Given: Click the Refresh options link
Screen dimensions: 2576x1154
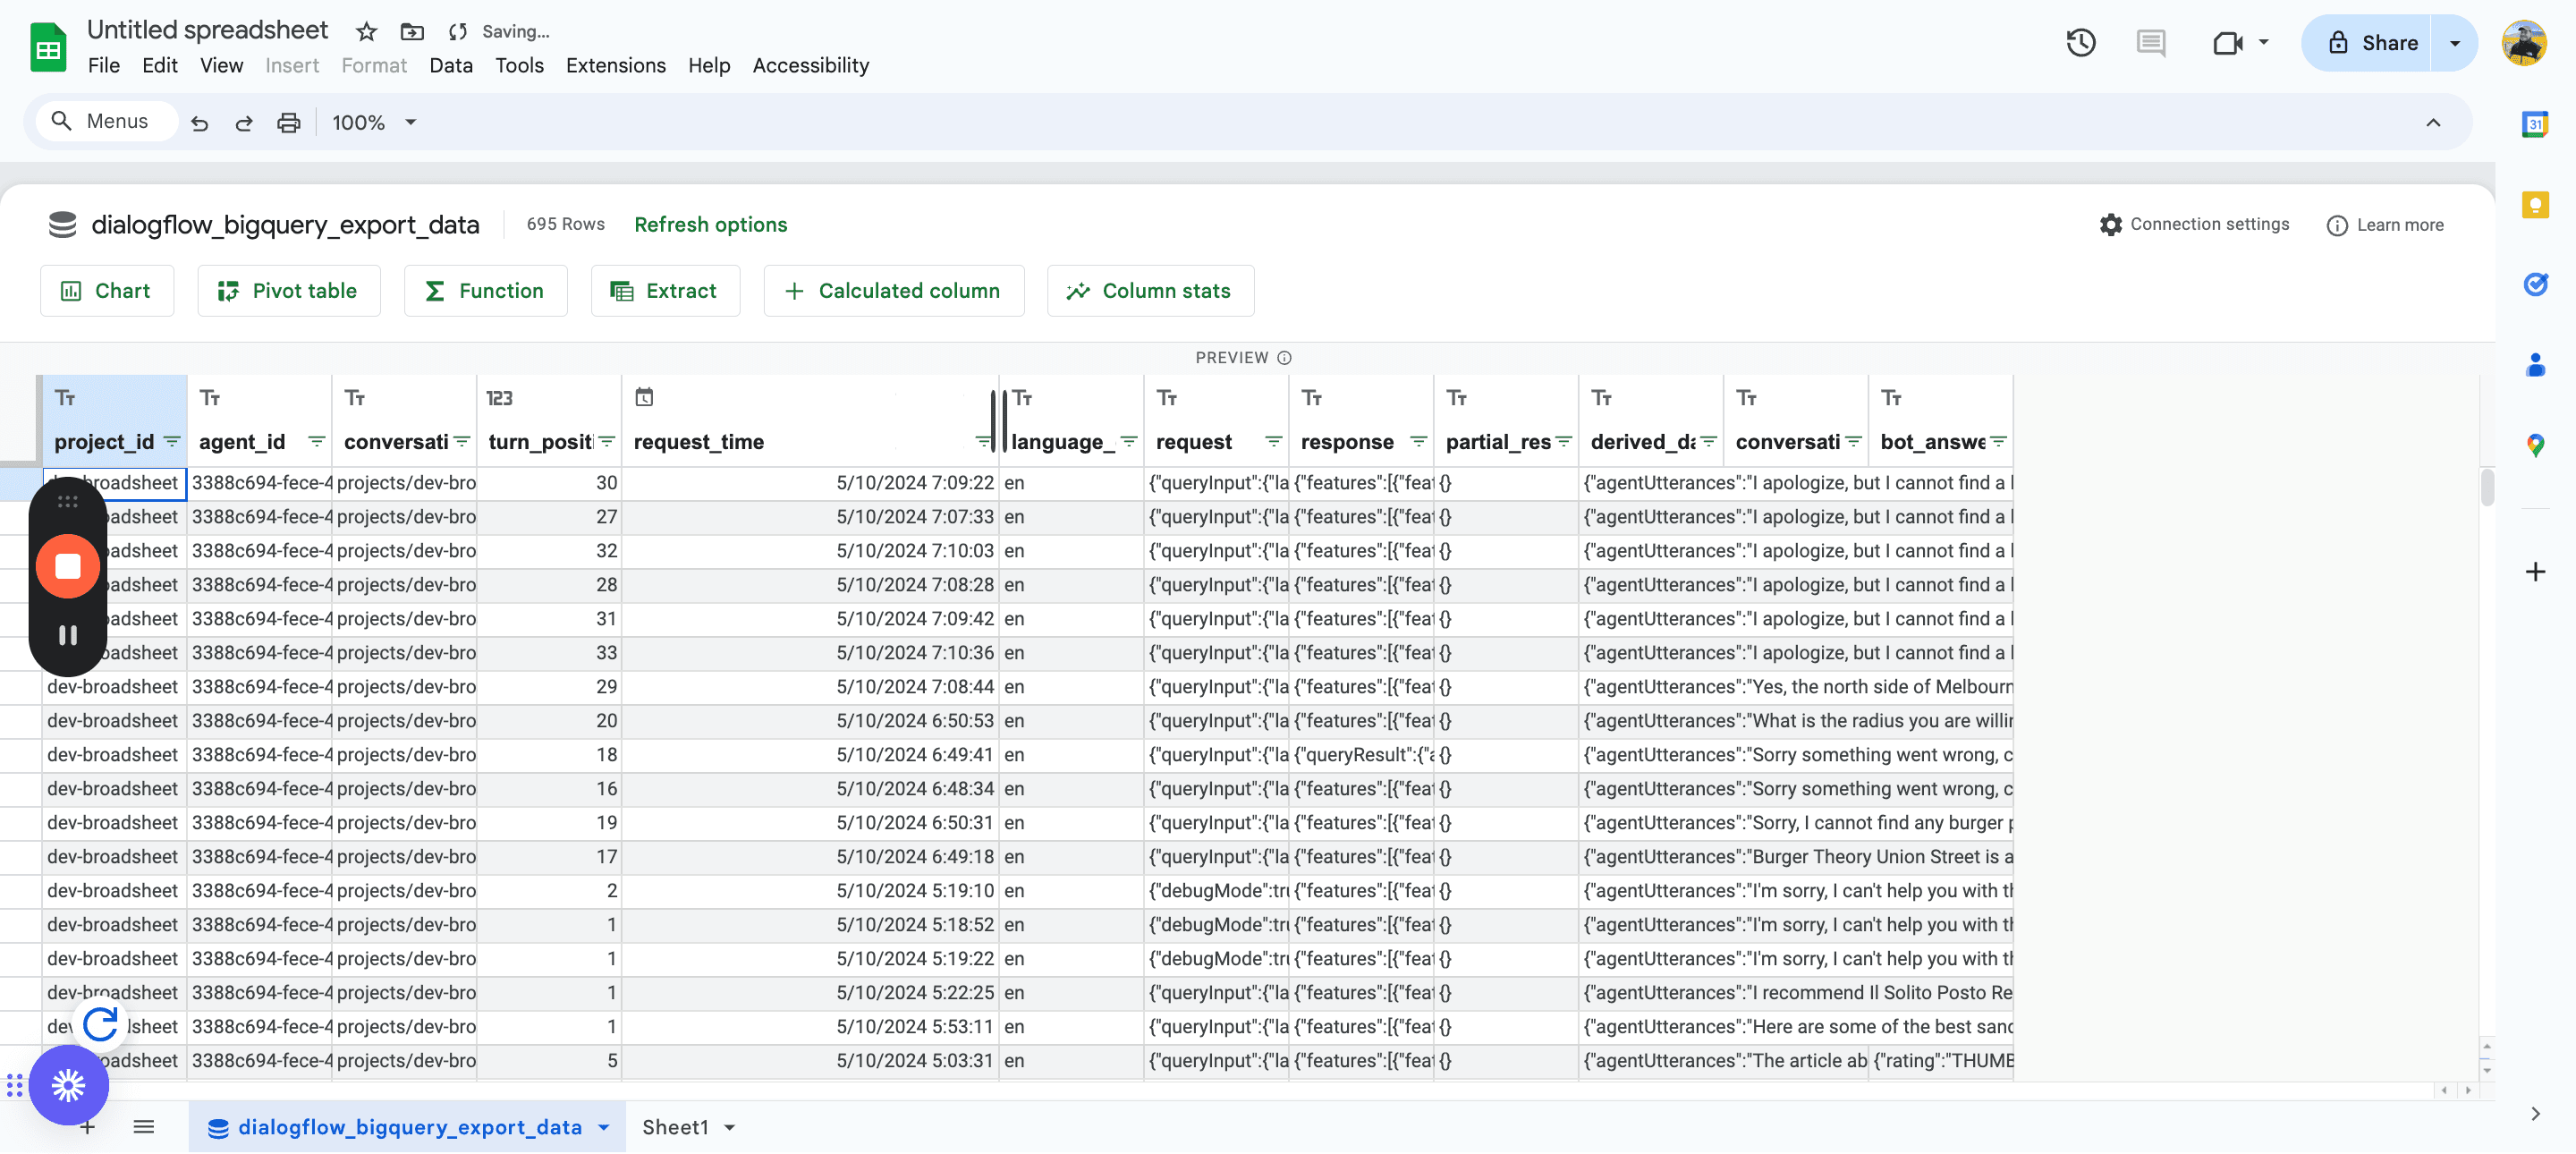Looking at the screenshot, I should pos(710,225).
